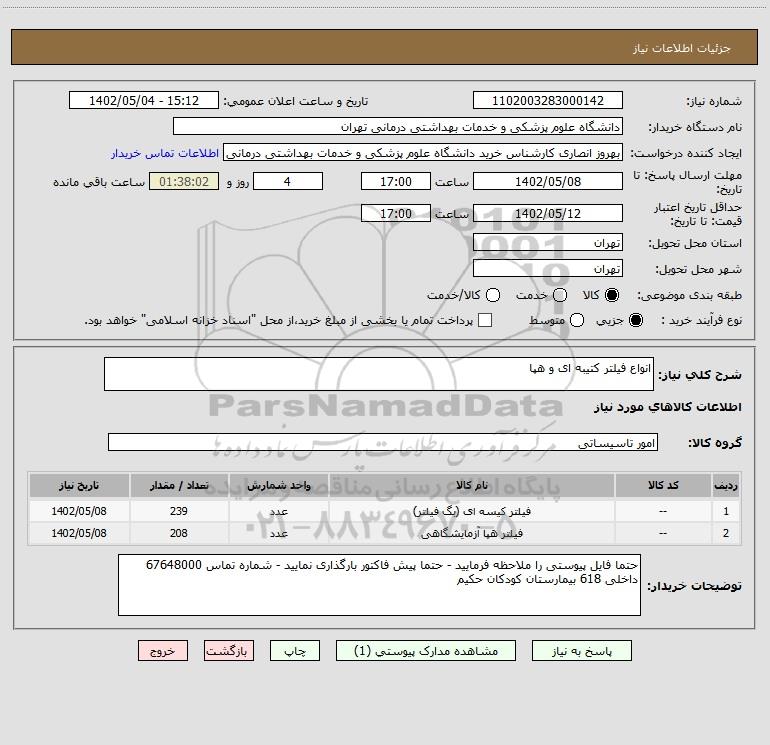Click the بازگشت back button
This screenshot has height=745, width=770.
tap(229, 651)
